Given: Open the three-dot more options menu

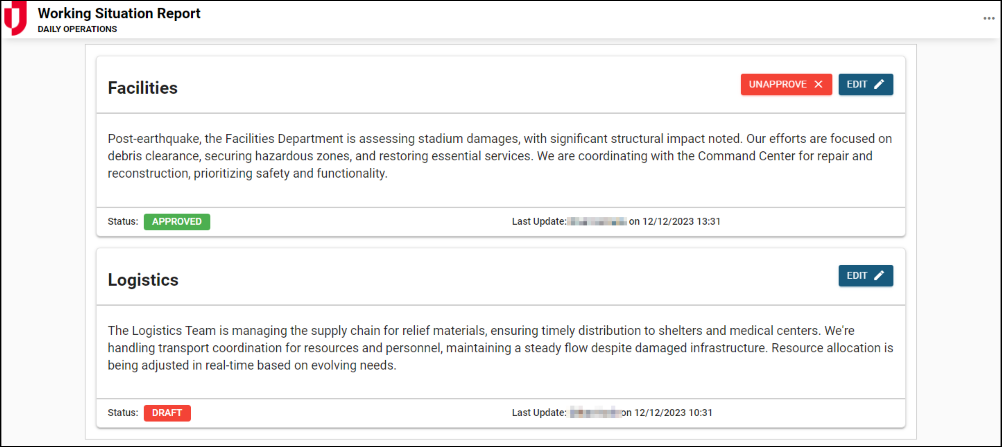Looking at the screenshot, I should (989, 19).
